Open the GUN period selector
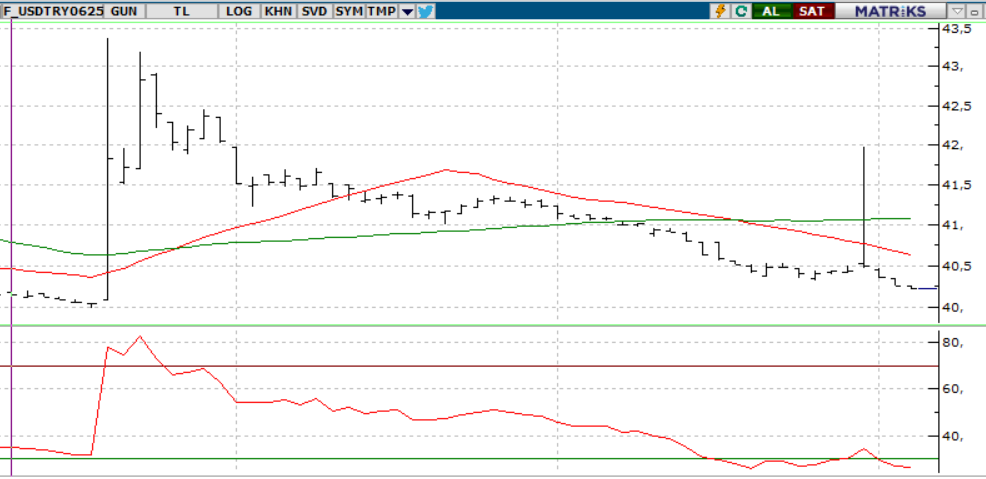This screenshot has width=986, height=479. click(x=126, y=11)
